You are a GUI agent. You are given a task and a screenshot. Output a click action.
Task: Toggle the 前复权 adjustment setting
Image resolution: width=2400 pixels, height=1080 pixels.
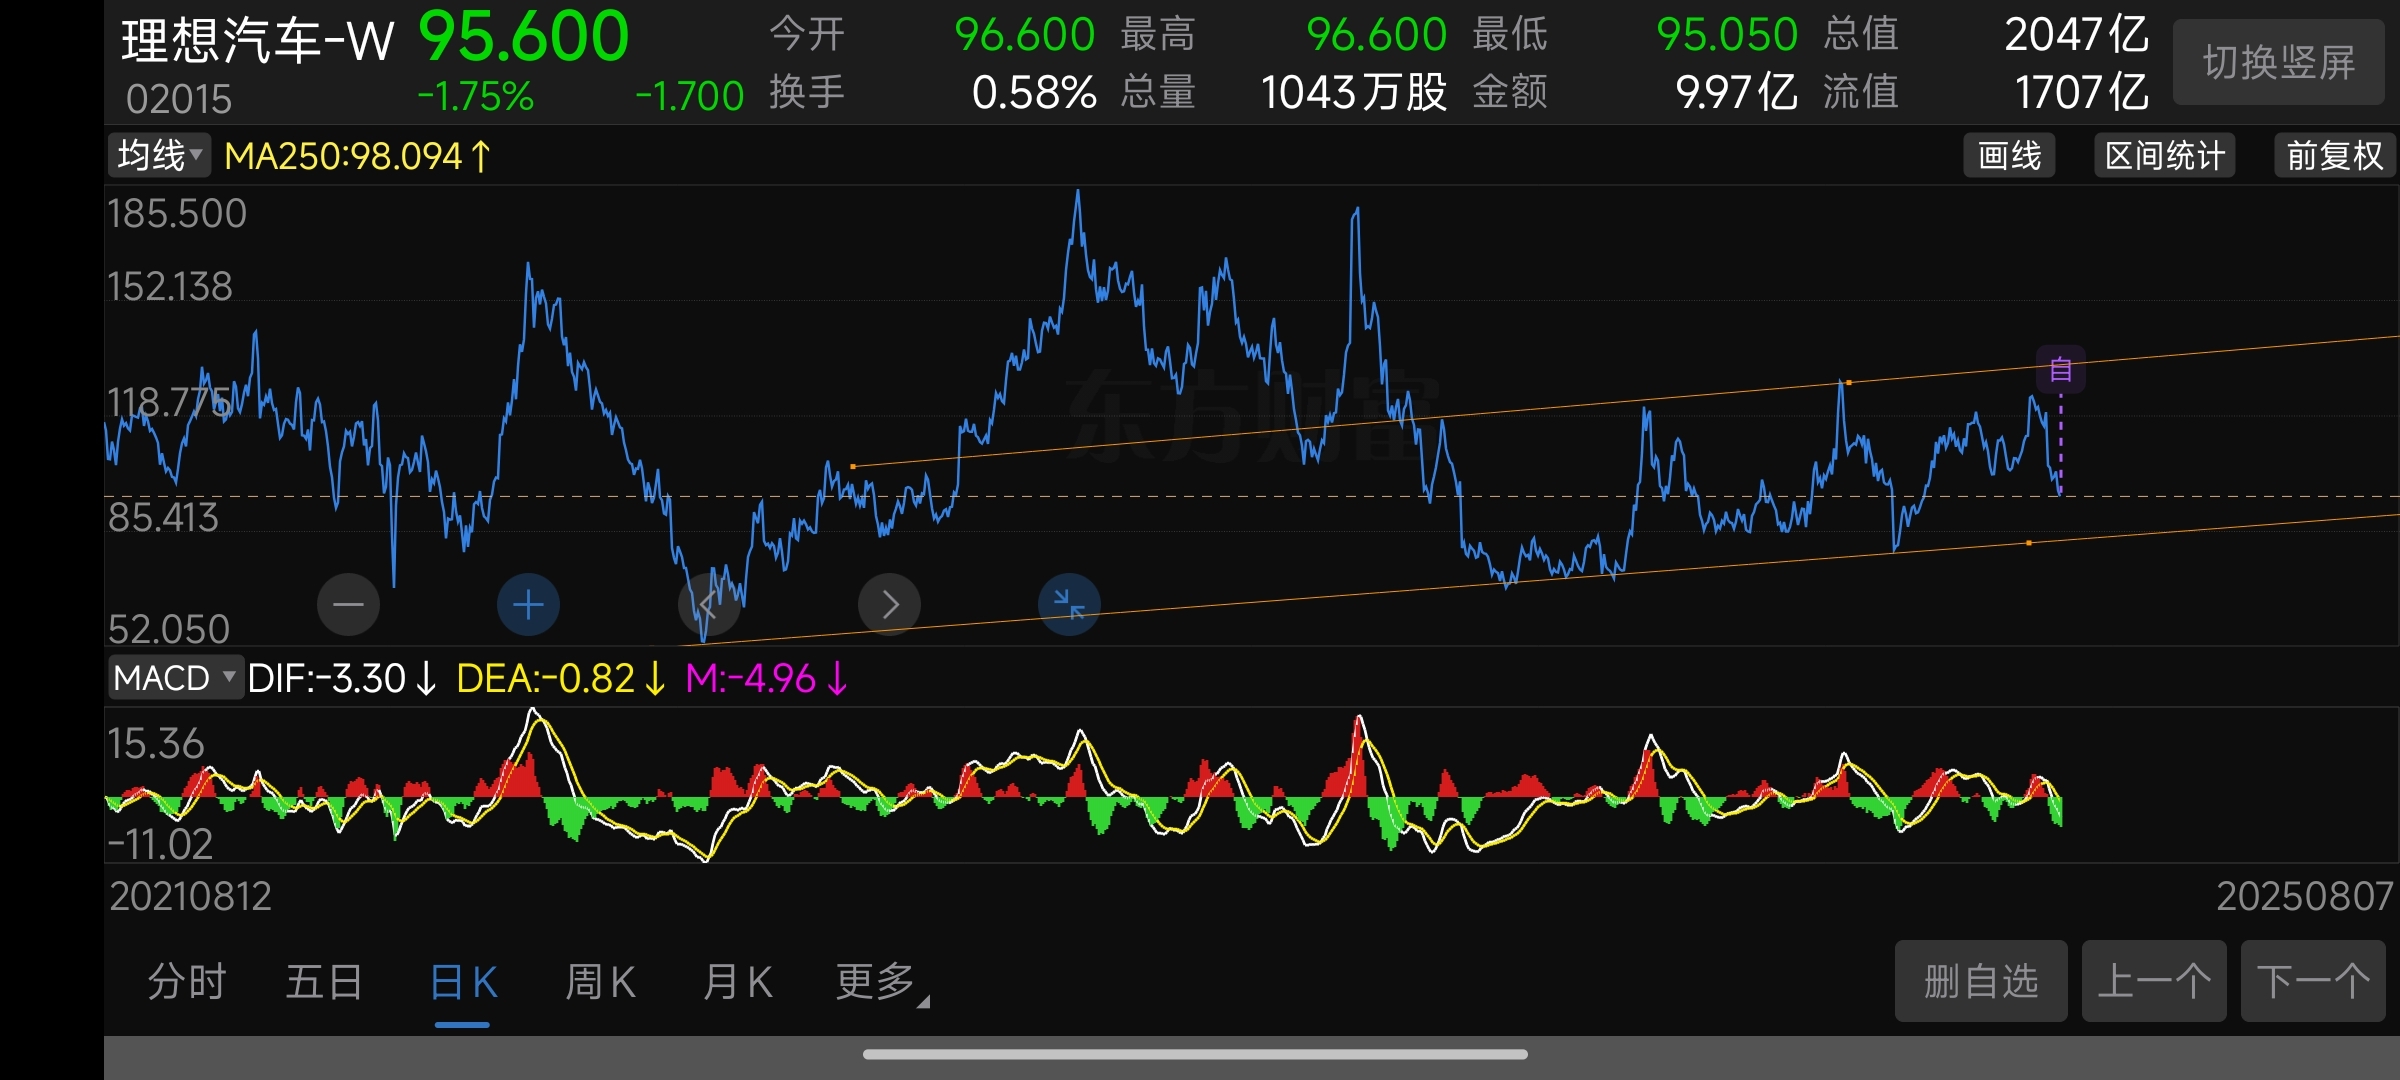(x=2335, y=156)
